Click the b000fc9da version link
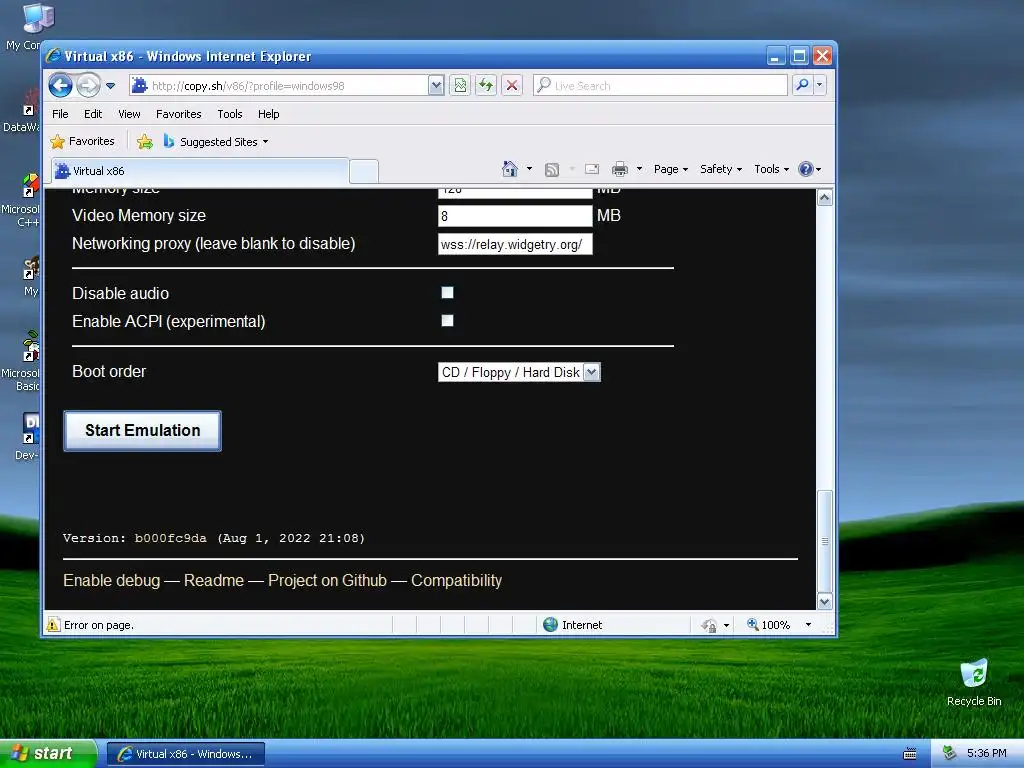This screenshot has height=768, width=1024. tap(170, 538)
